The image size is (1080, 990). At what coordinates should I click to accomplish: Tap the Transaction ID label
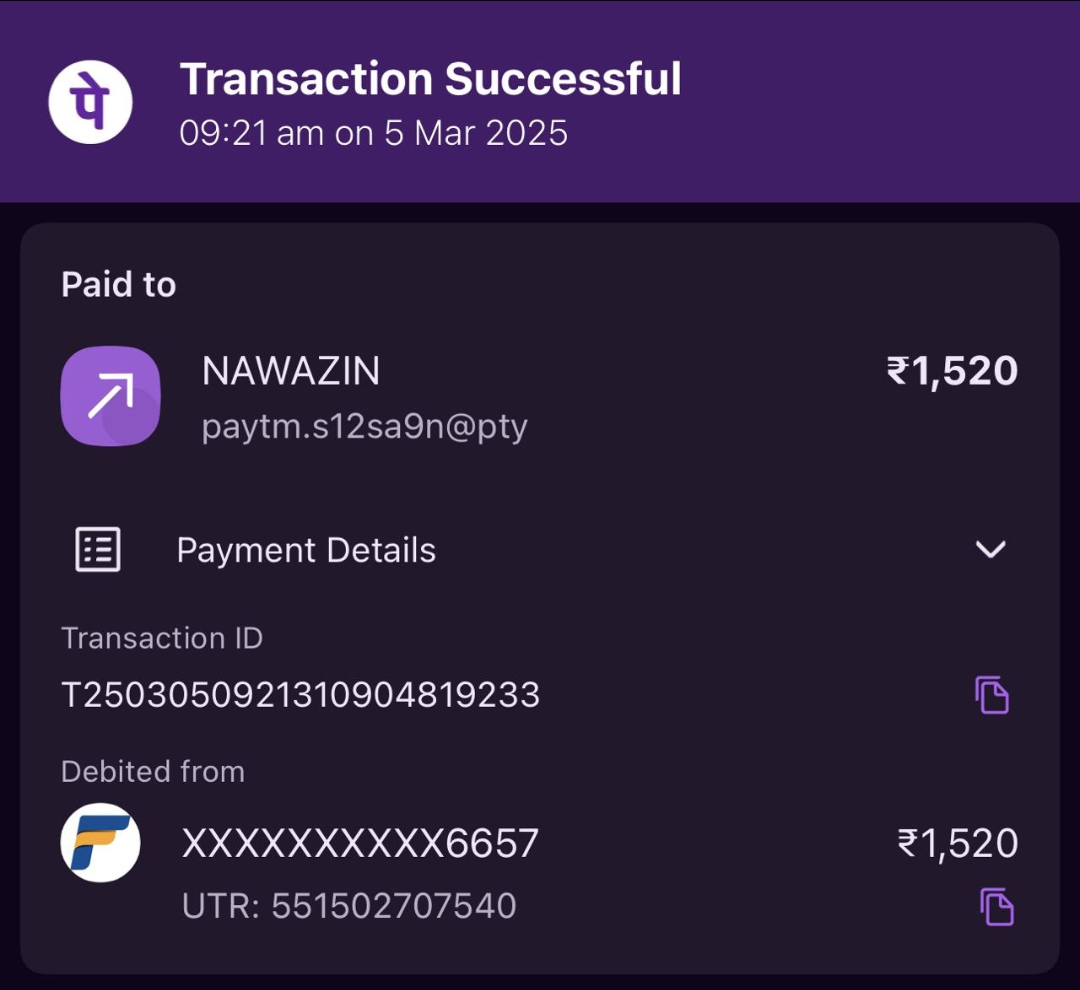[162, 638]
